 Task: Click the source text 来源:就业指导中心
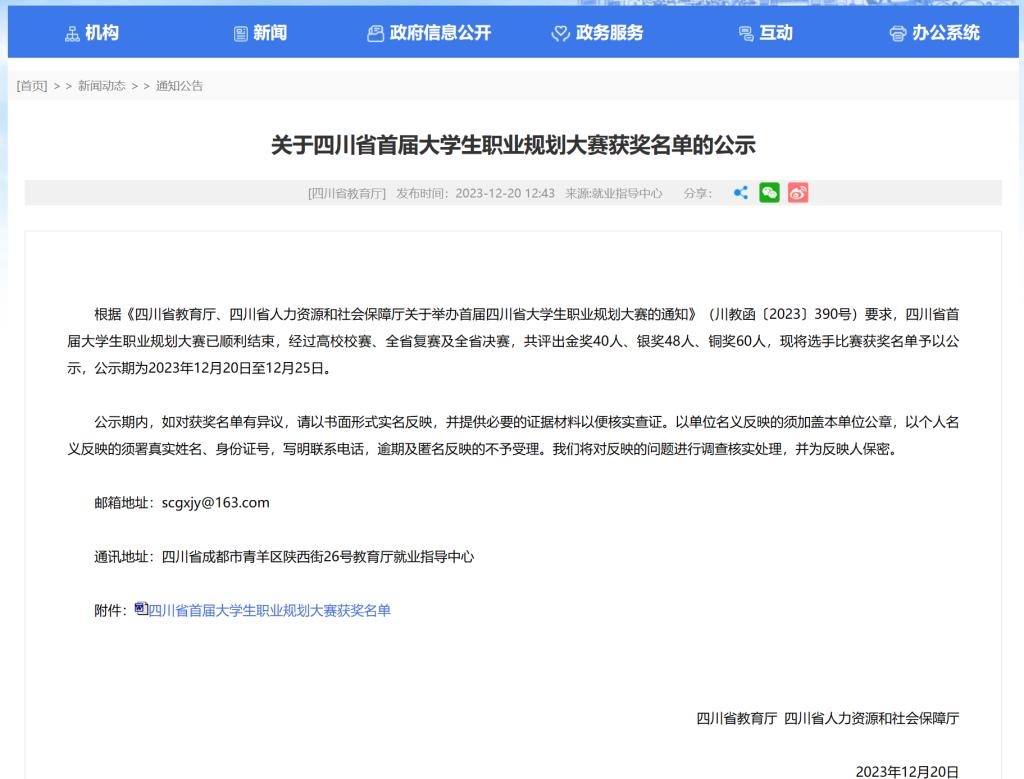coord(614,193)
